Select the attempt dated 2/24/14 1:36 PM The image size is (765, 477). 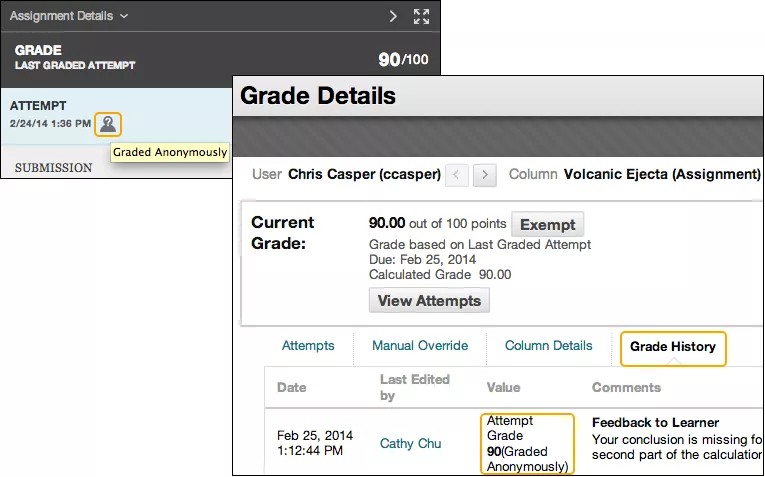(48, 114)
